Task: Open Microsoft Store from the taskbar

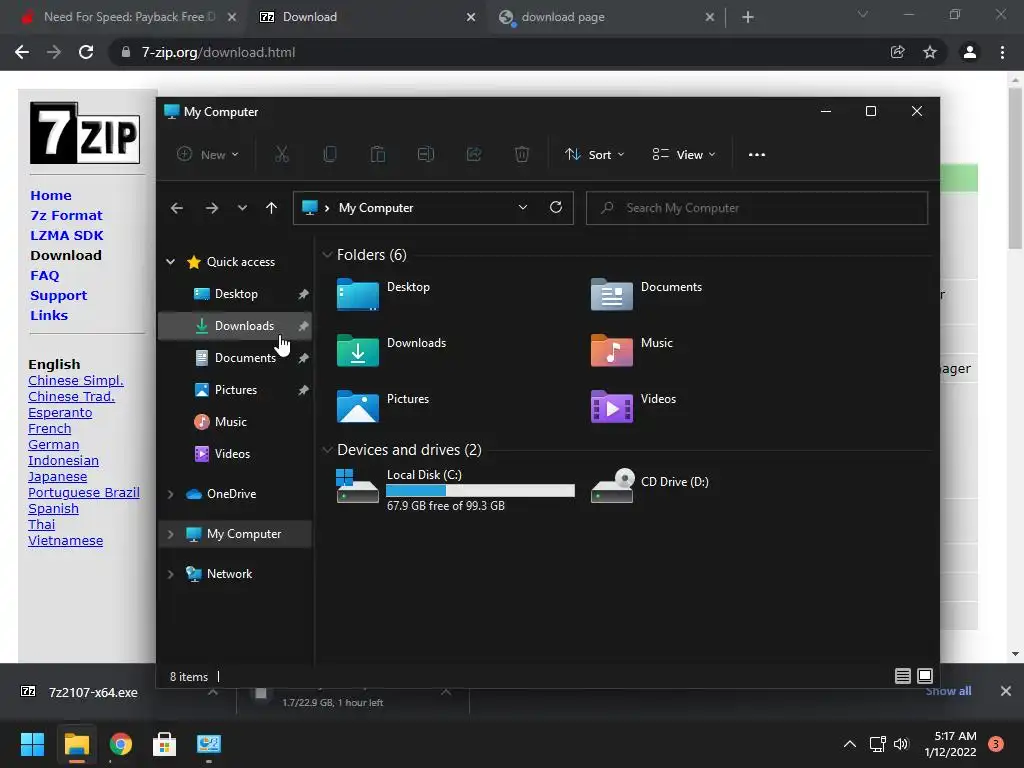Action: point(165,744)
